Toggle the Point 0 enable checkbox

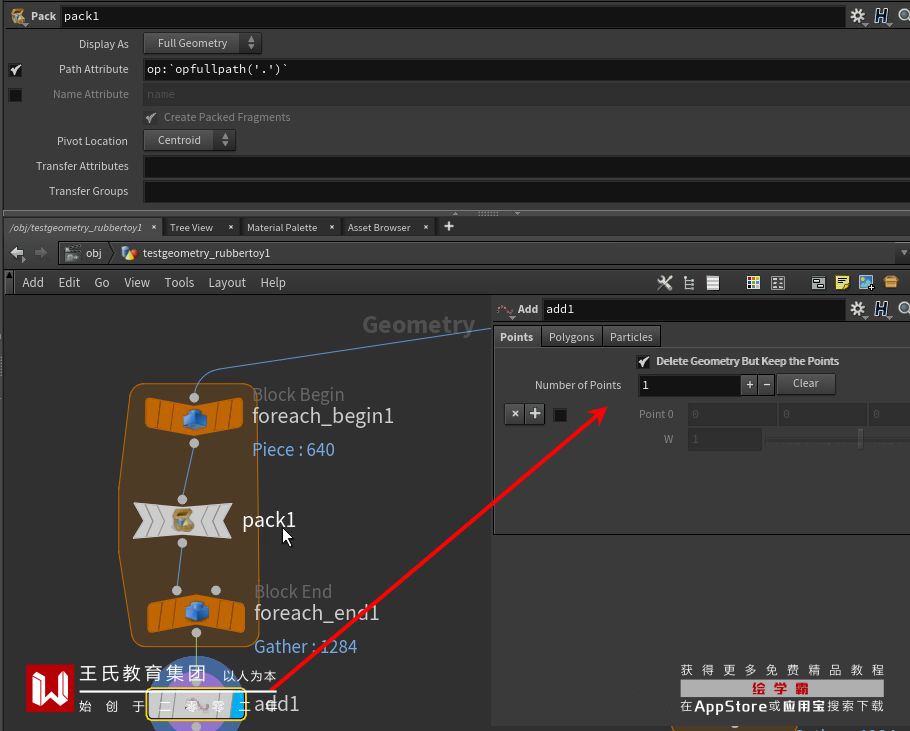point(560,415)
